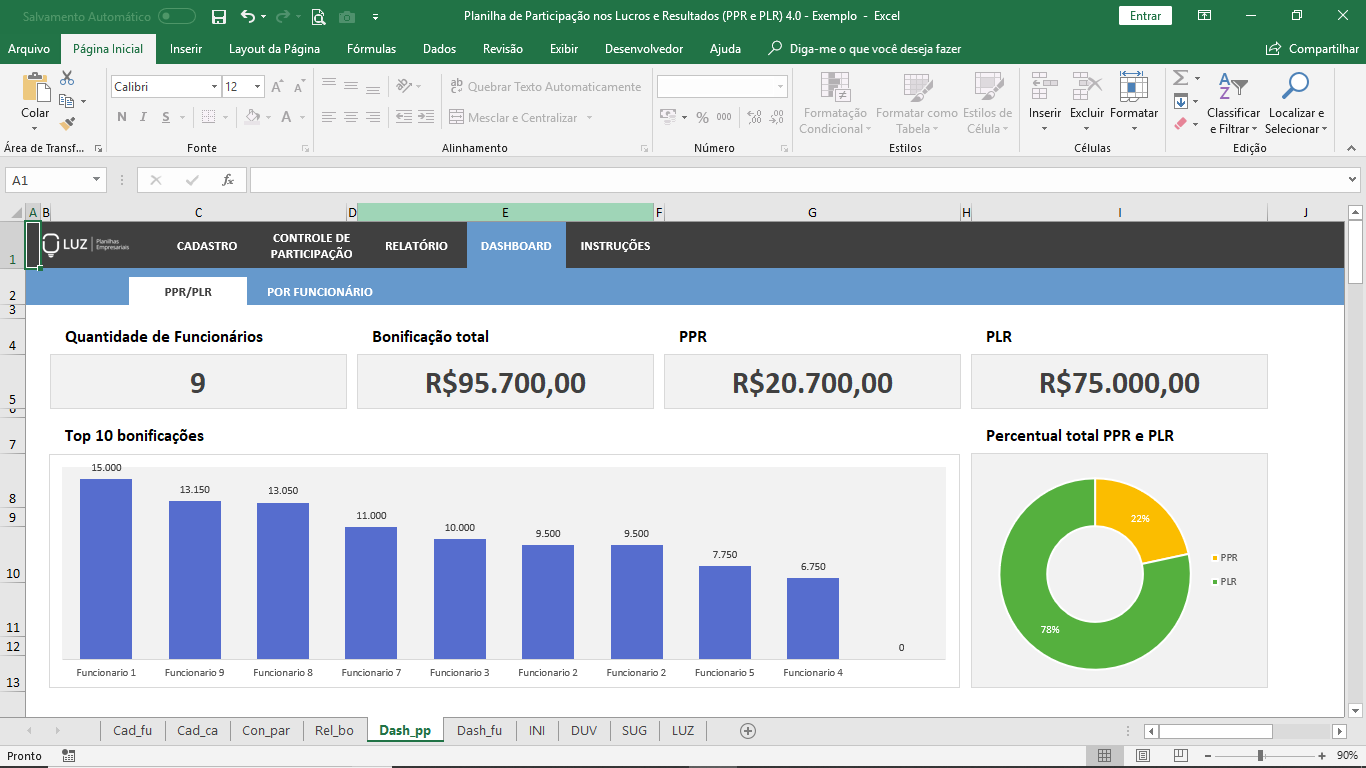Switch to Normal view in status bar
This screenshot has width=1366, height=768.
1104,755
